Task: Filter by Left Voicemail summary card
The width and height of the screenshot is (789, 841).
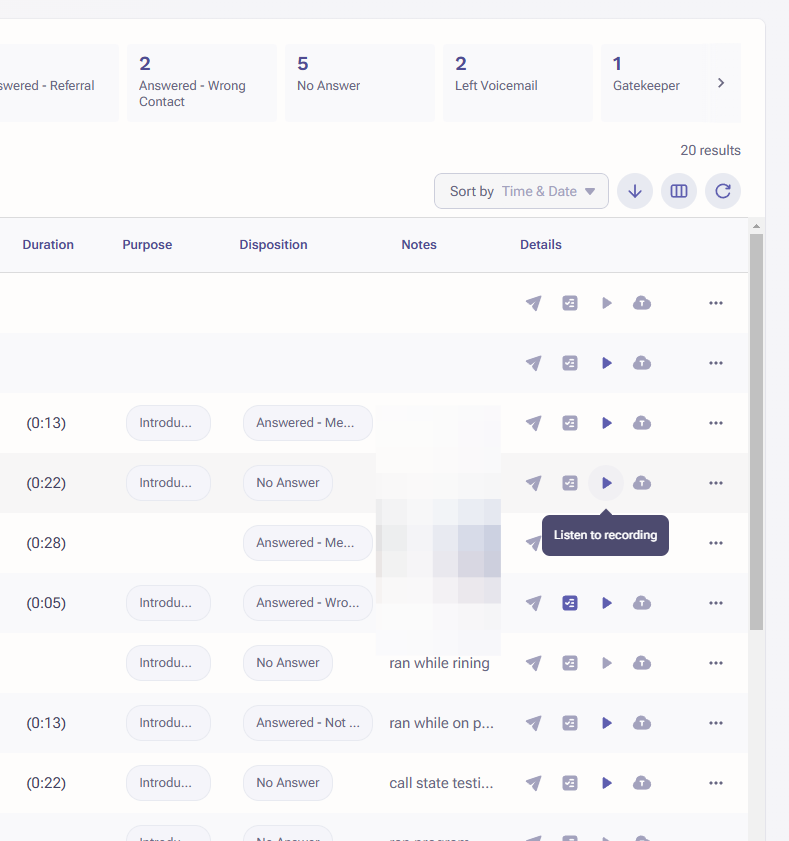Action: click(518, 83)
